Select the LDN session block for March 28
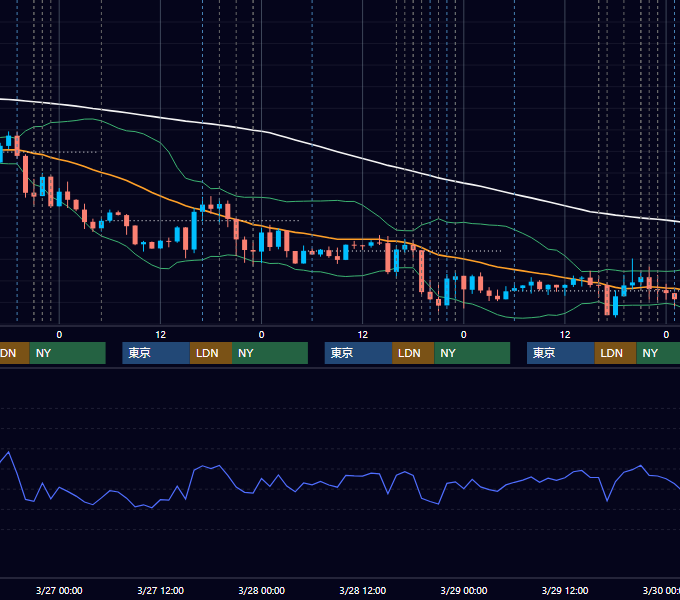680x600 pixels. [413, 353]
